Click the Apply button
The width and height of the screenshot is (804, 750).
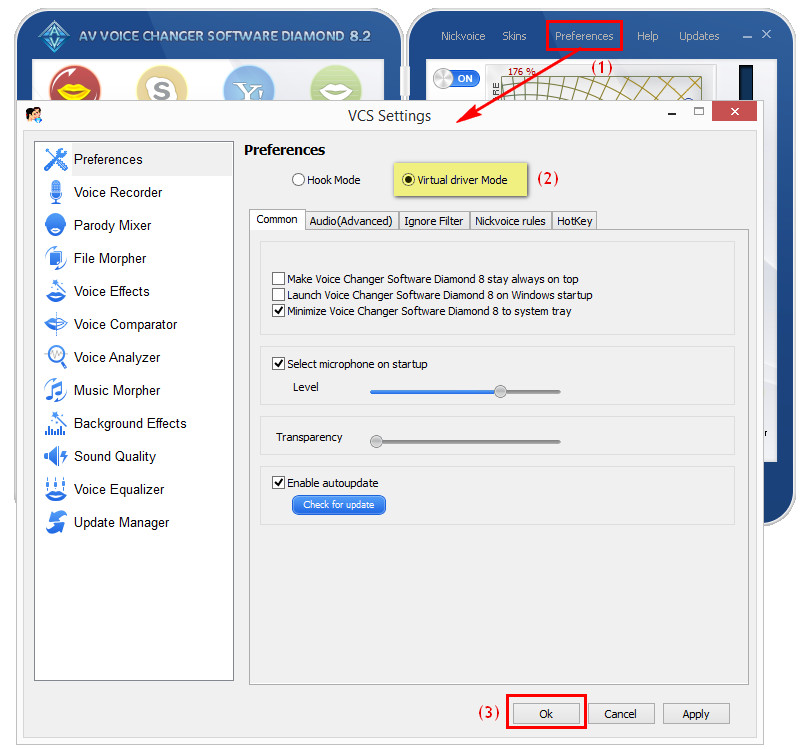click(x=696, y=714)
